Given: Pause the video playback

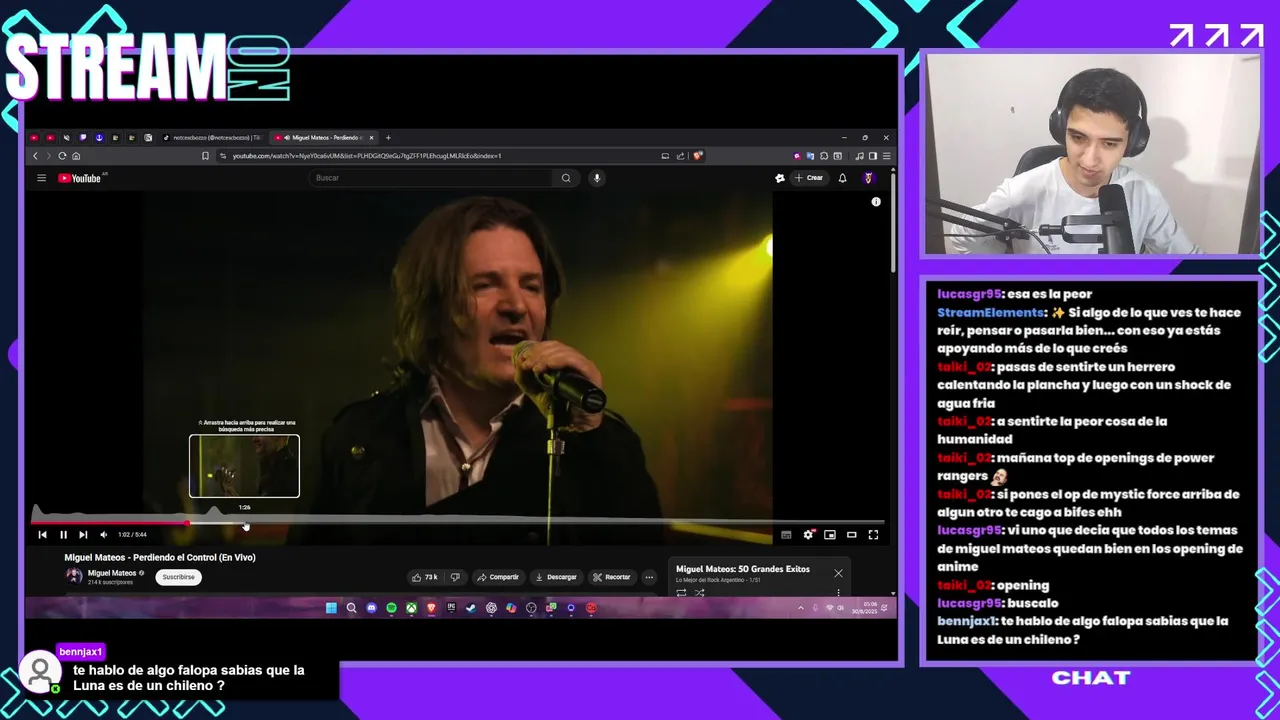Looking at the screenshot, I should pyautogui.click(x=63, y=535).
